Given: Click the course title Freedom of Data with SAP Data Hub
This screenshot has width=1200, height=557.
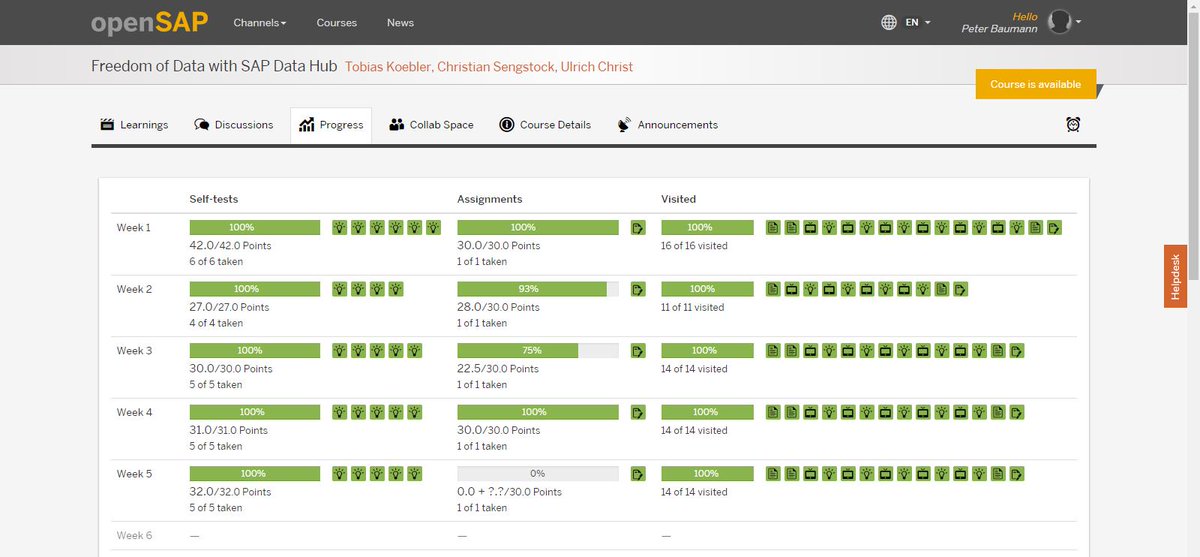Looking at the screenshot, I should click(214, 67).
